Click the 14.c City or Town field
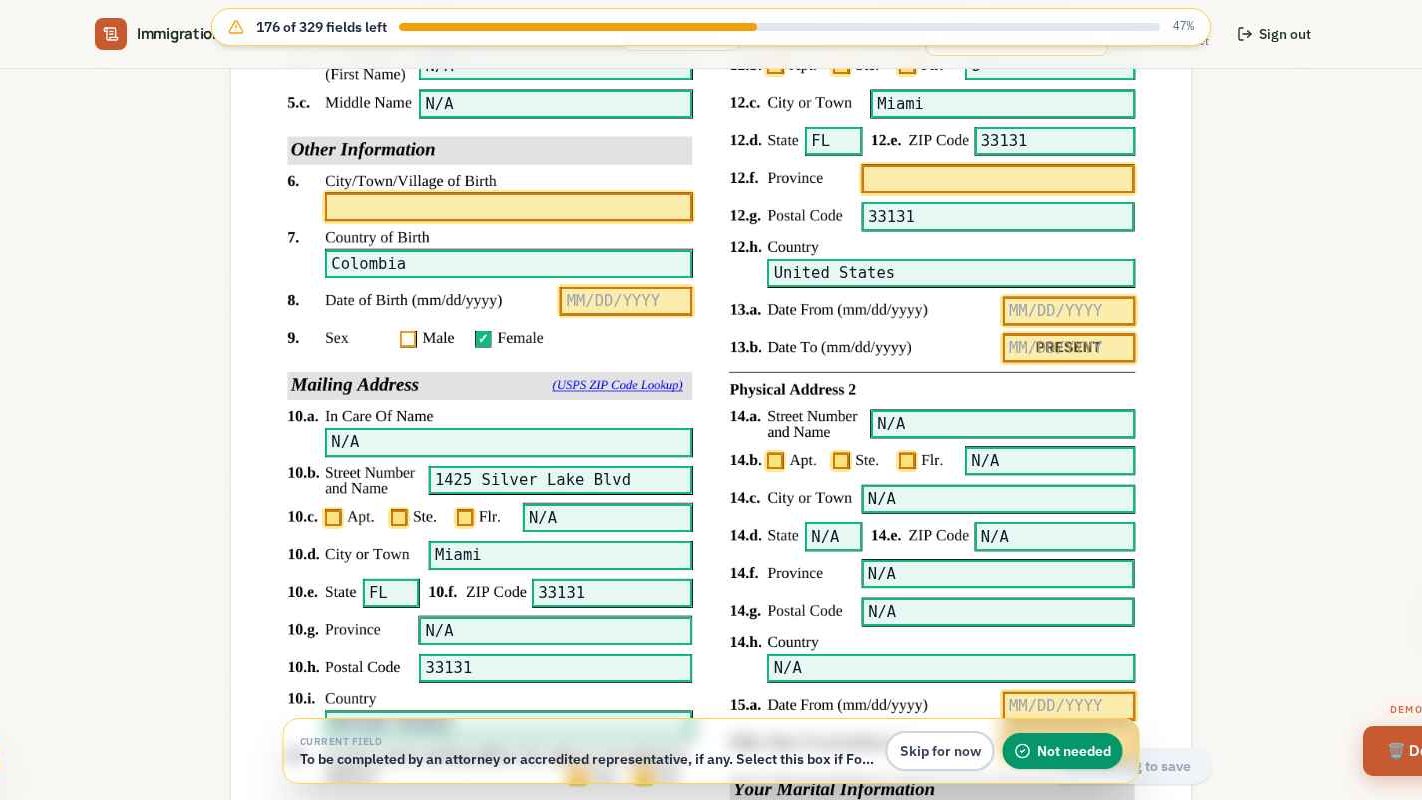 (x=998, y=499)
